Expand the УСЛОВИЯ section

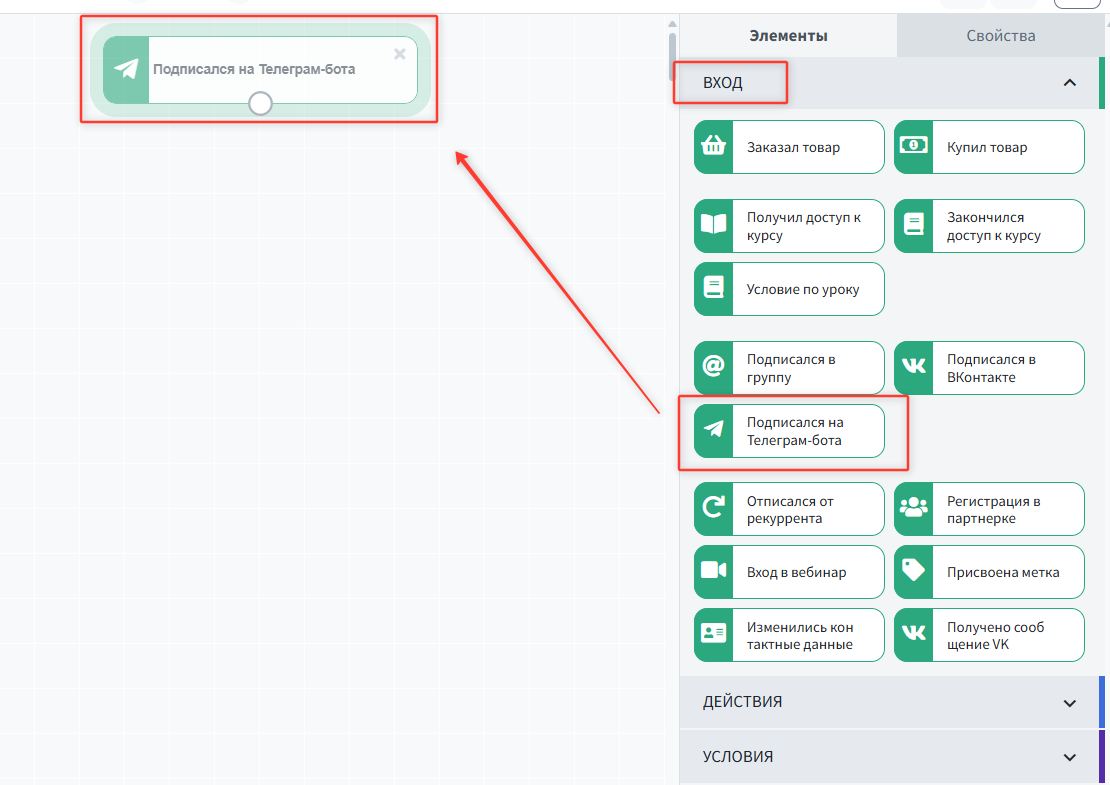[x=1069, y=757]
